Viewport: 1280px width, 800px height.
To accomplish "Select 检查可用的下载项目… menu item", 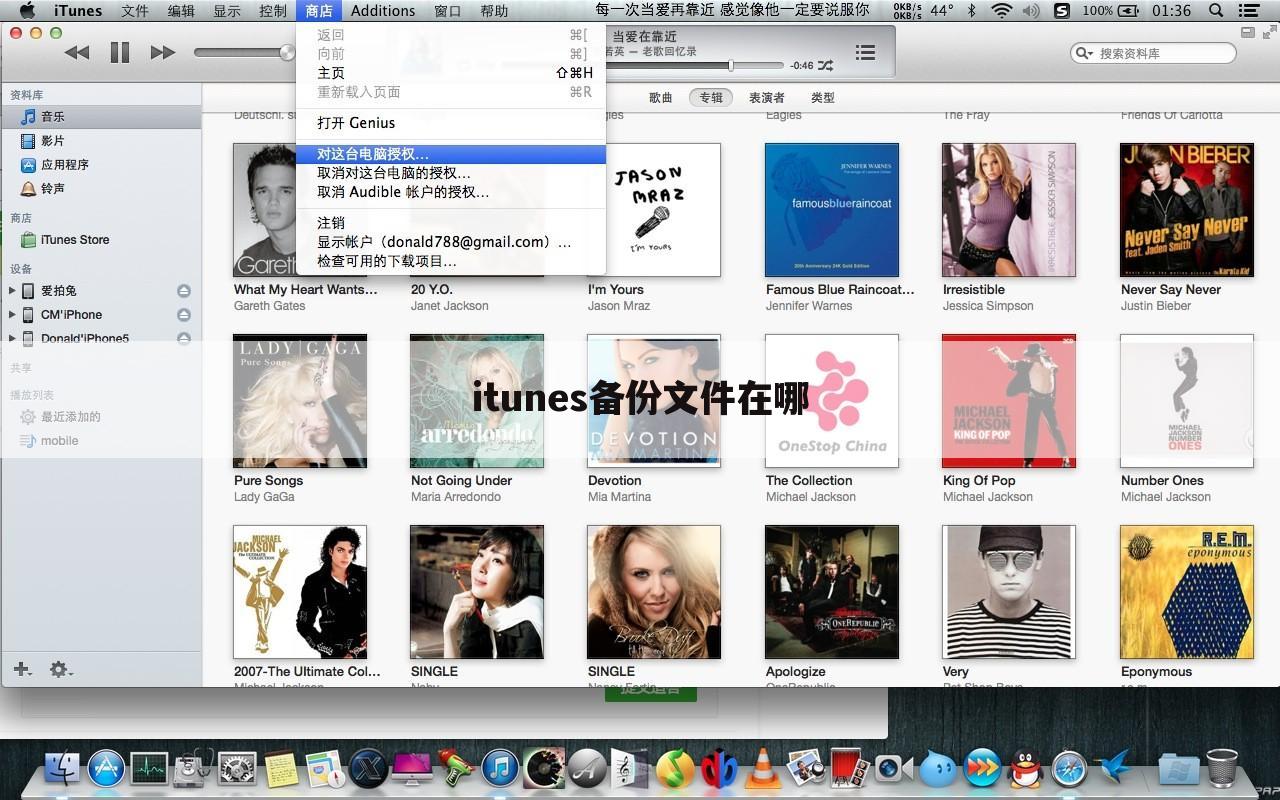I will [451, 261].
